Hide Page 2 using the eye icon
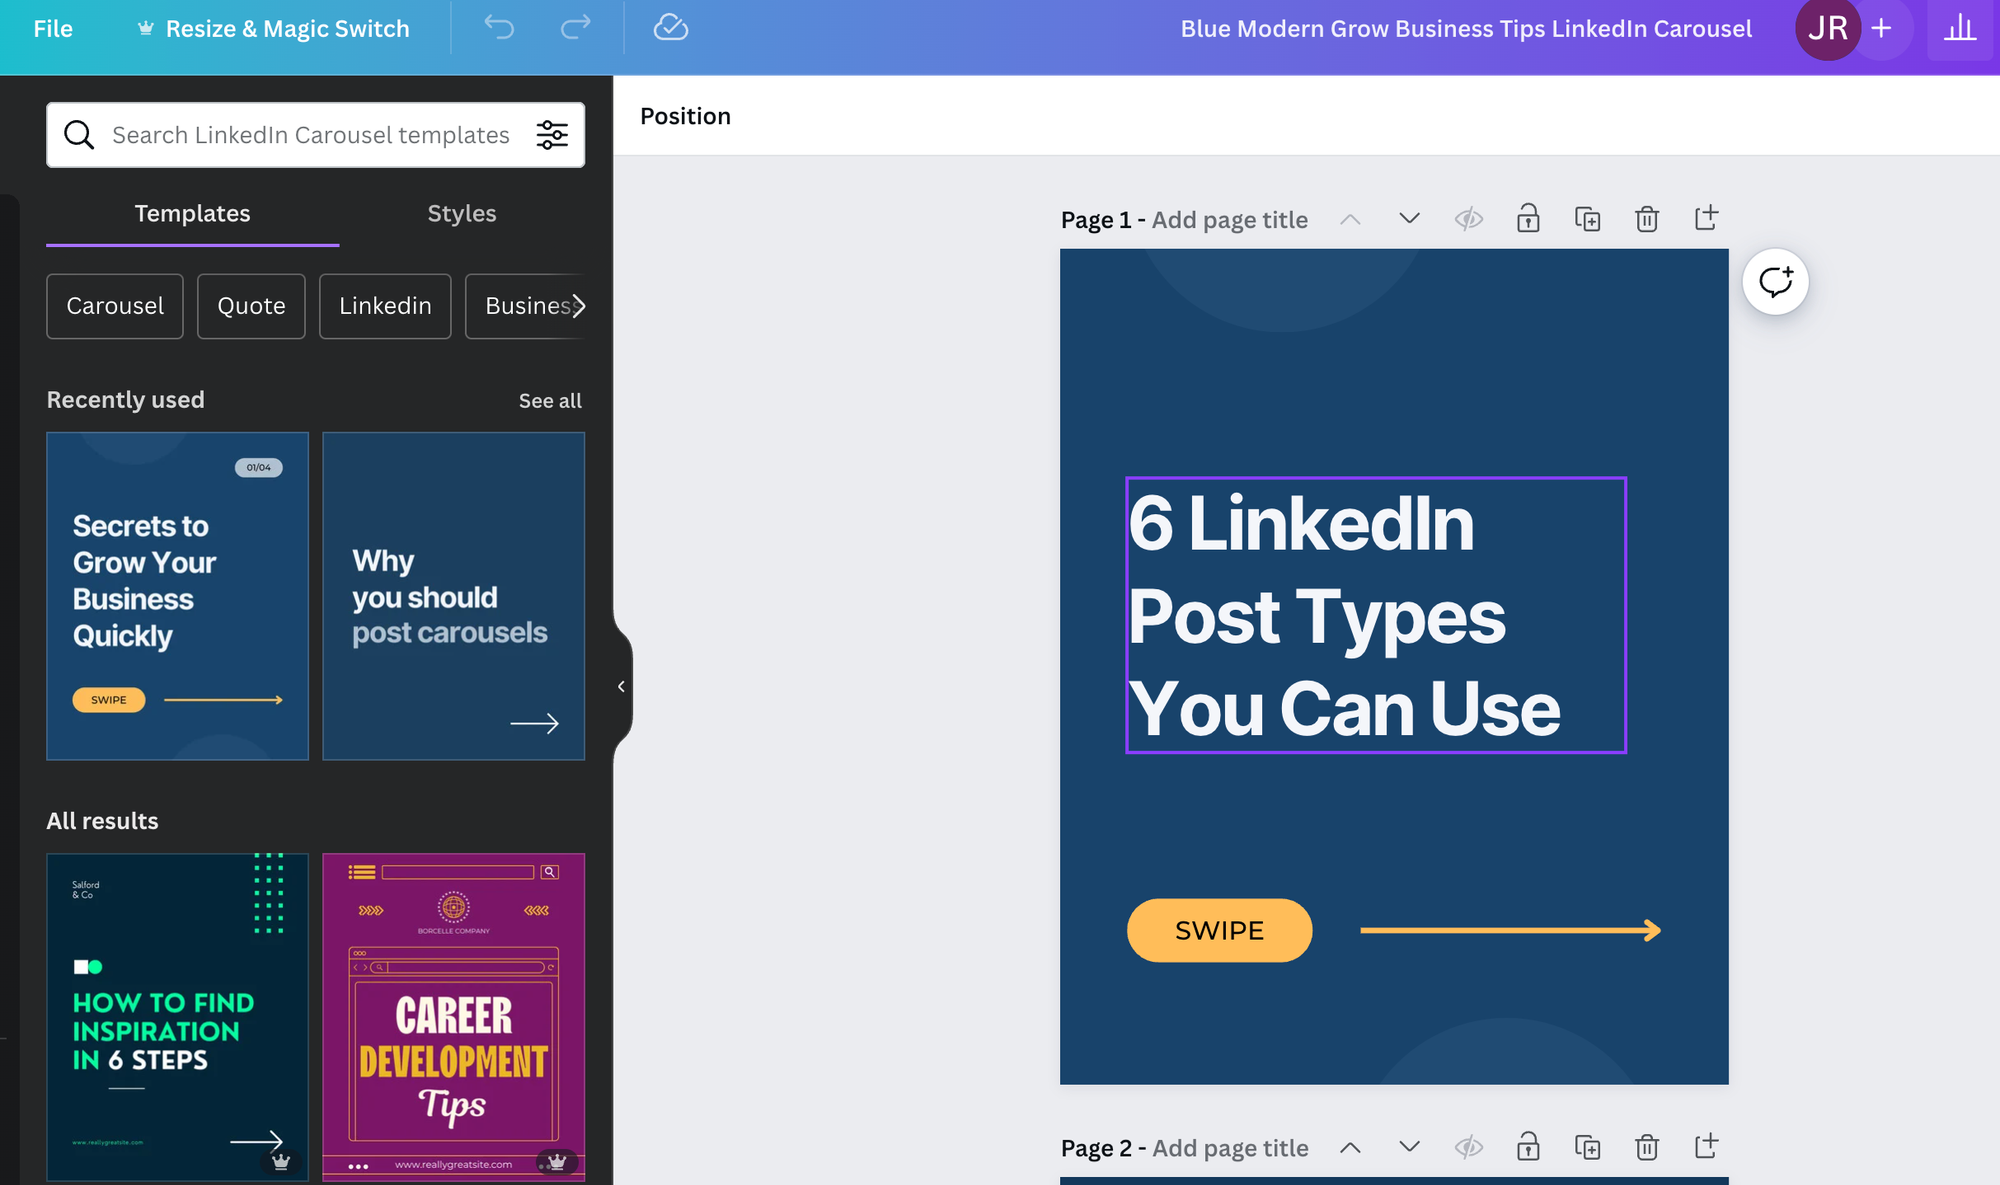Viewport: 2000px width, 1185px height. coord(1469,1147)
